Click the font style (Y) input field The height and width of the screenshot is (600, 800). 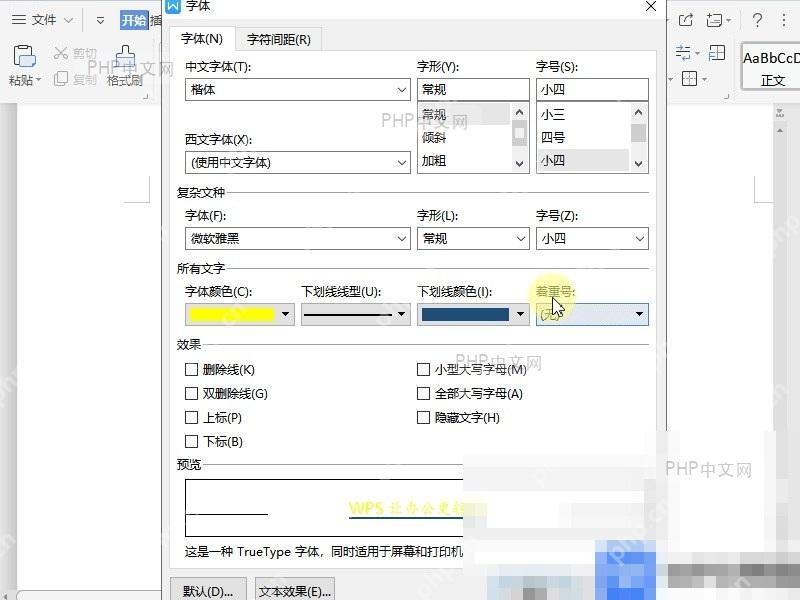[473, 90]
